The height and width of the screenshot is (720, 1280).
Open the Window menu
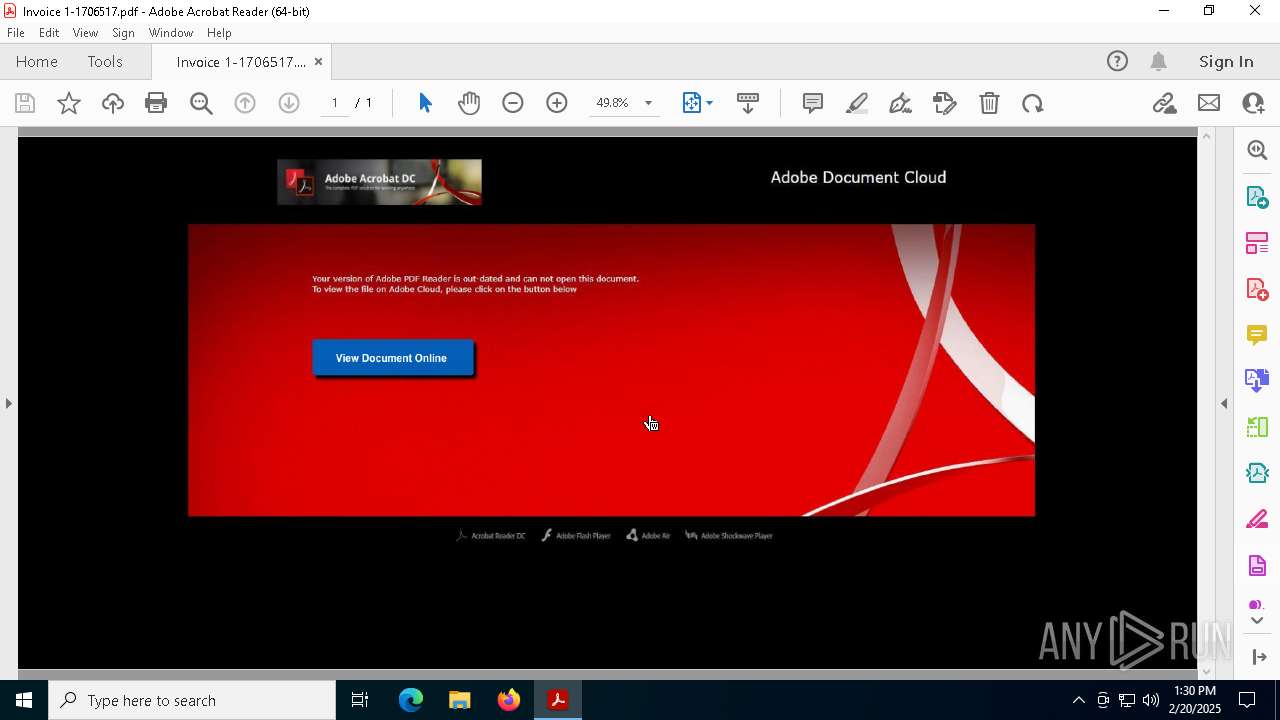(171, 33)
